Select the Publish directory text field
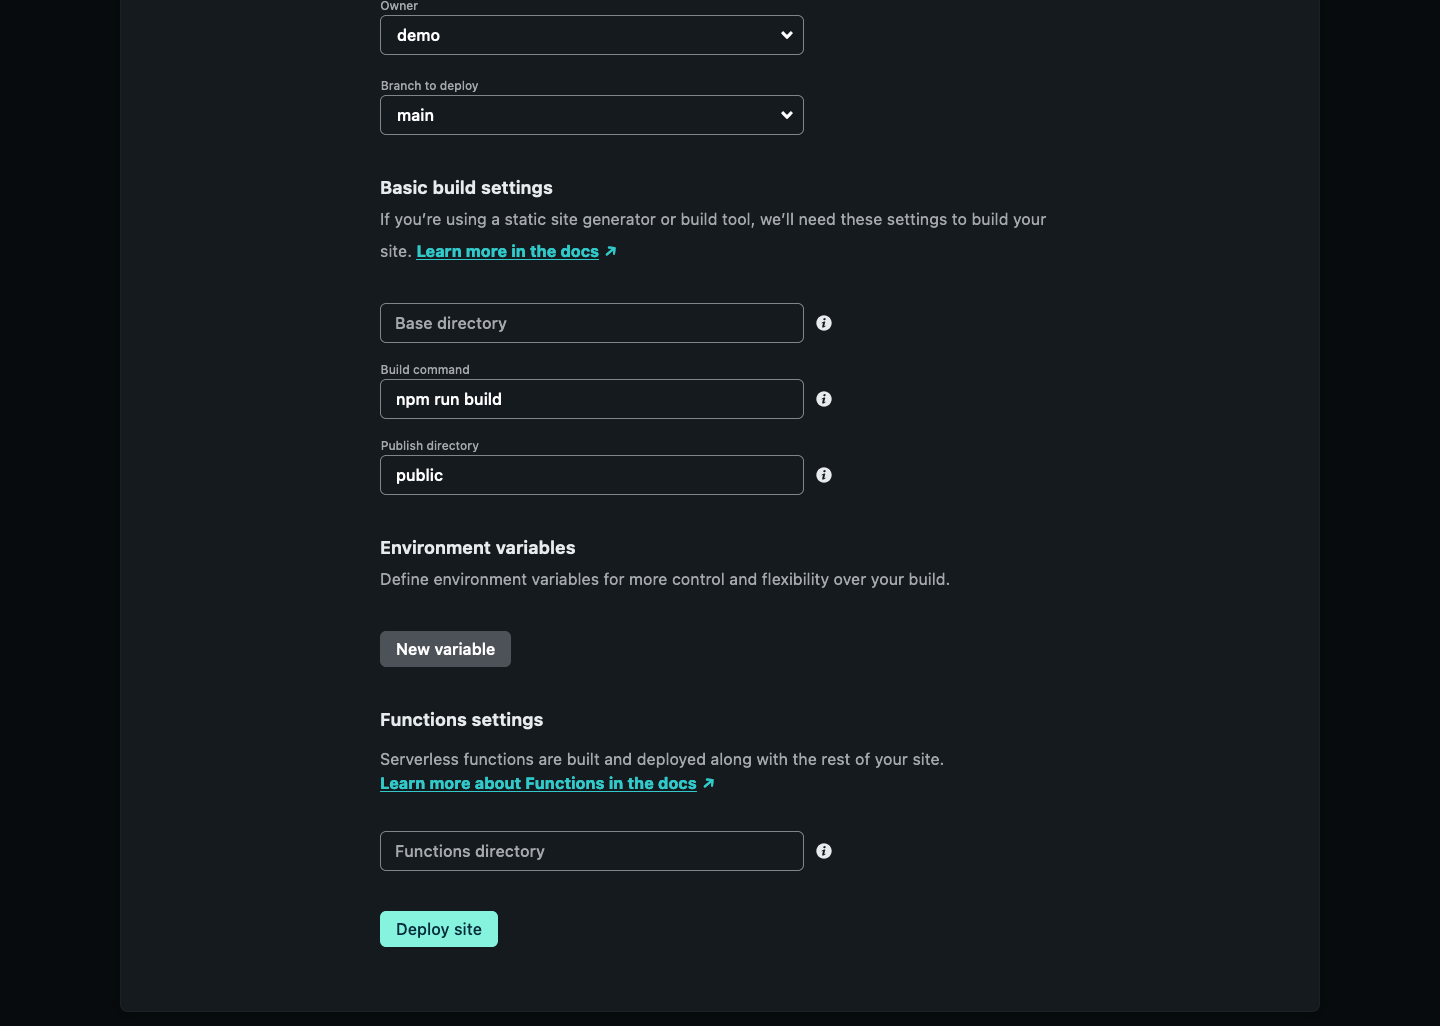Image resolution: width=1440 pixels, height=1026 pixels. [x=591, y=475]
